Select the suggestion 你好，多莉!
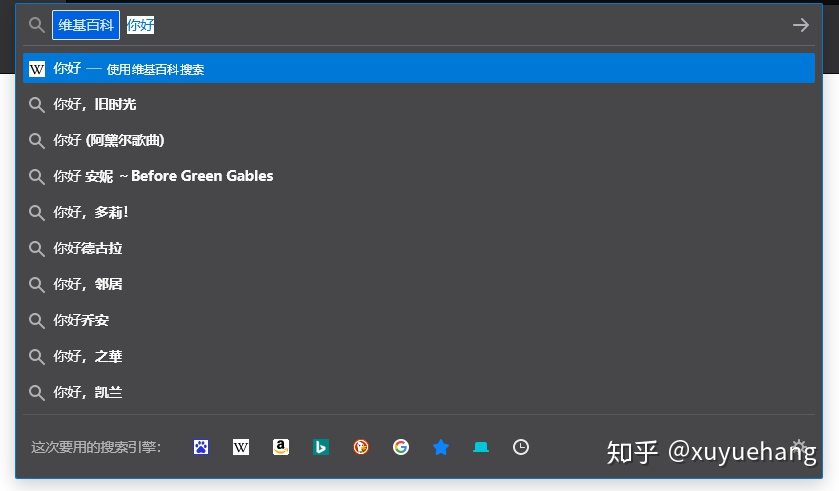The width and height of the screenshot is (839, 491). pos(419,212)
